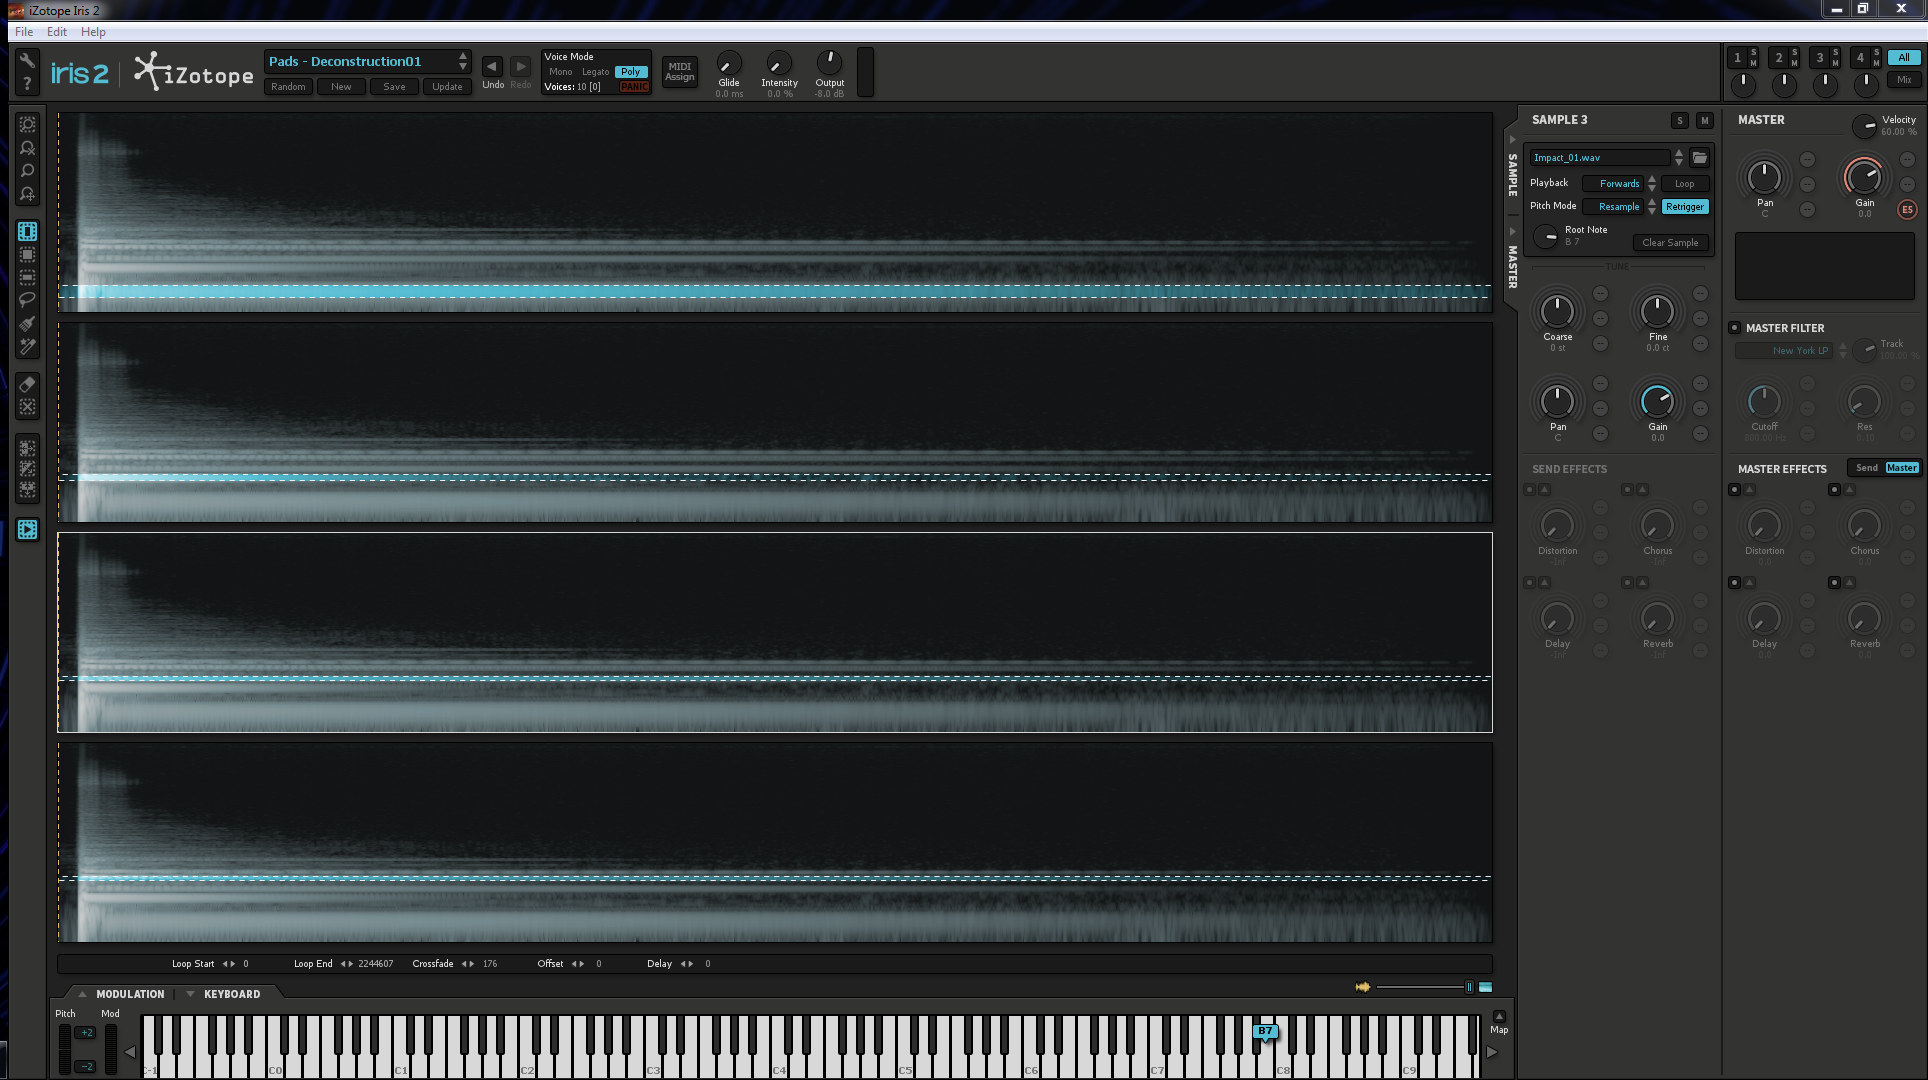Select the Lasso selection tool
This screenshot has width=1928, height=1080.
pyautogui.click(x=27, y=300)
